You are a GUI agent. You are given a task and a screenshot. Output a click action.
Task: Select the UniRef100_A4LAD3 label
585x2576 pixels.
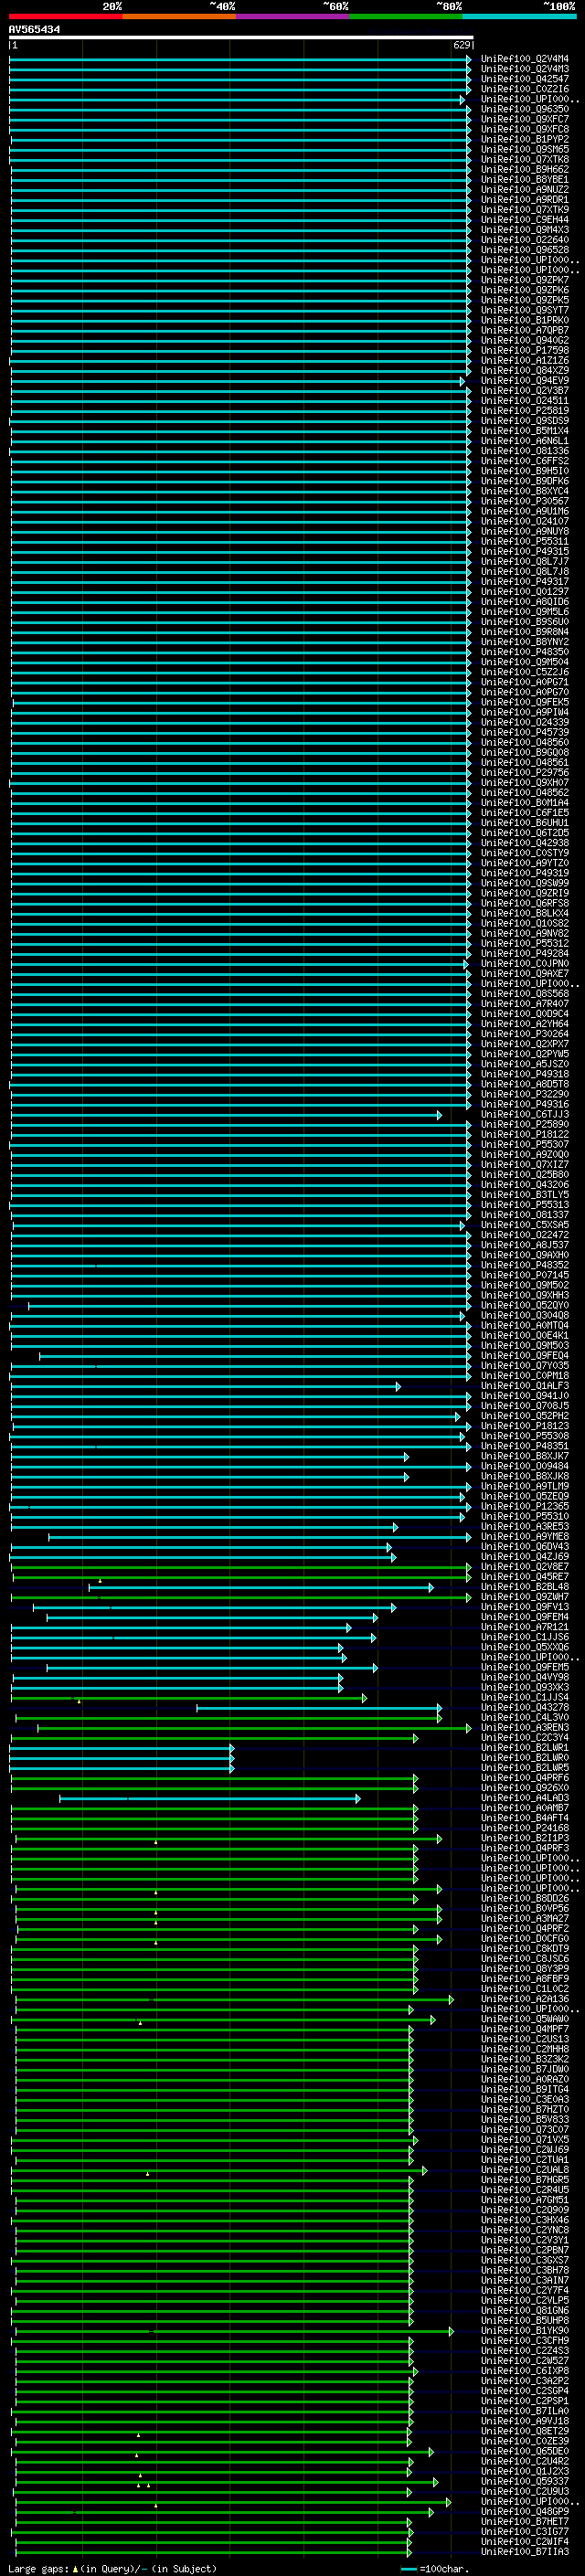tap(525, 1797)
